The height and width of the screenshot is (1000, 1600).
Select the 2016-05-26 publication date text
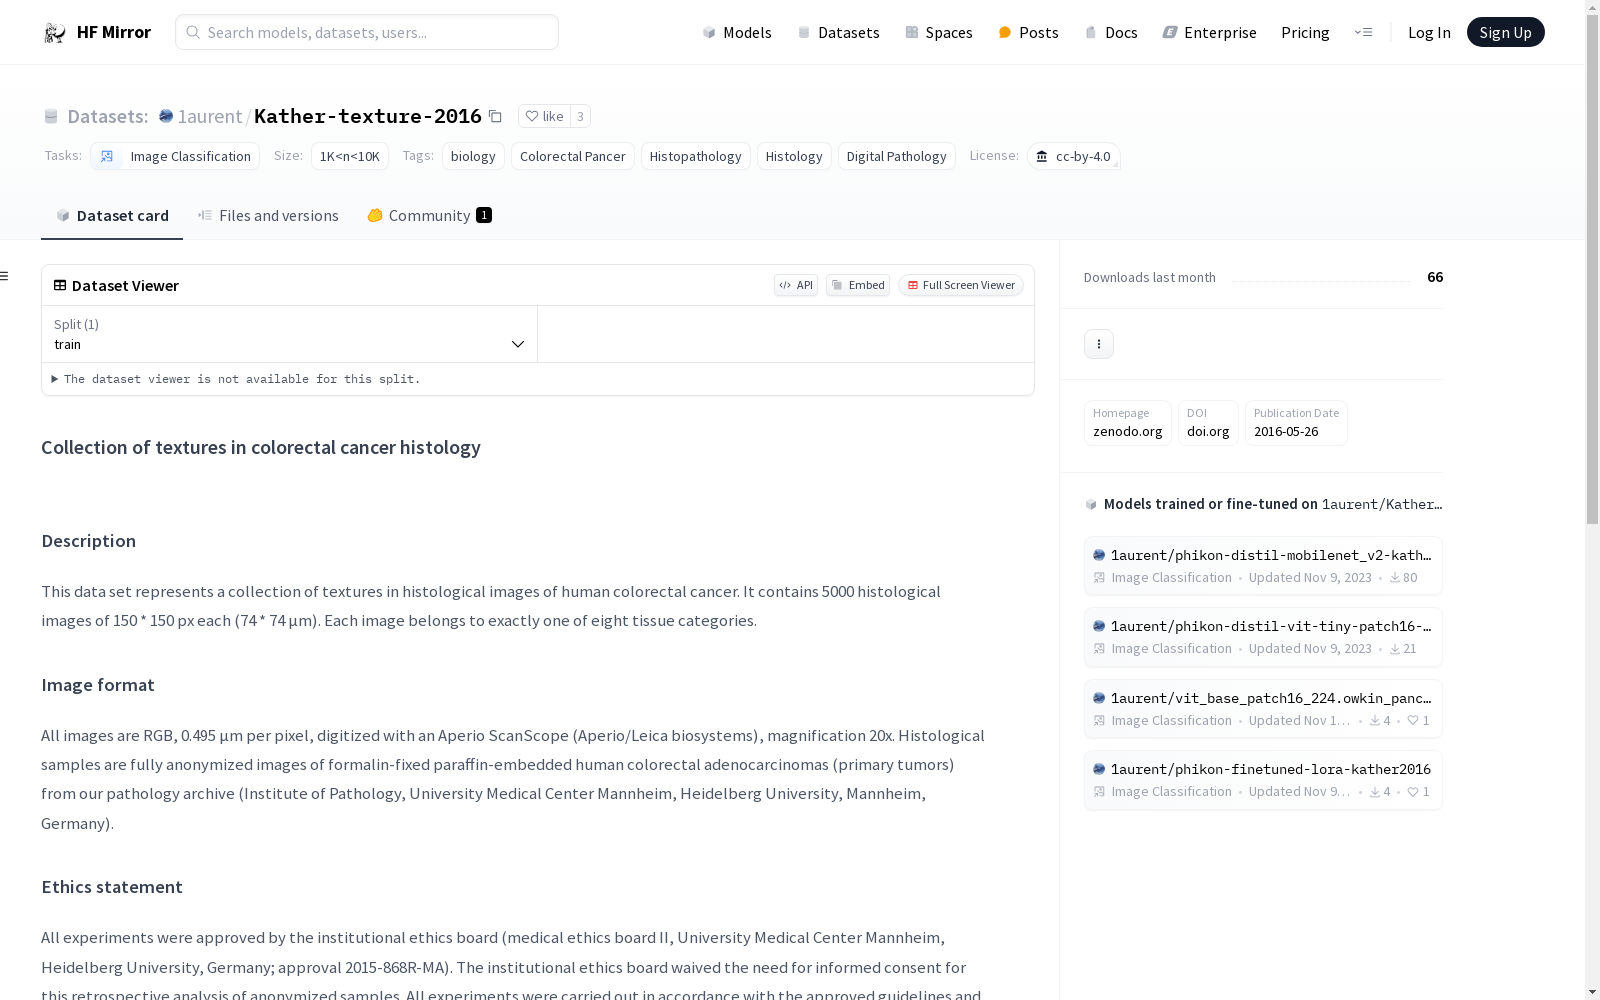1286,431
